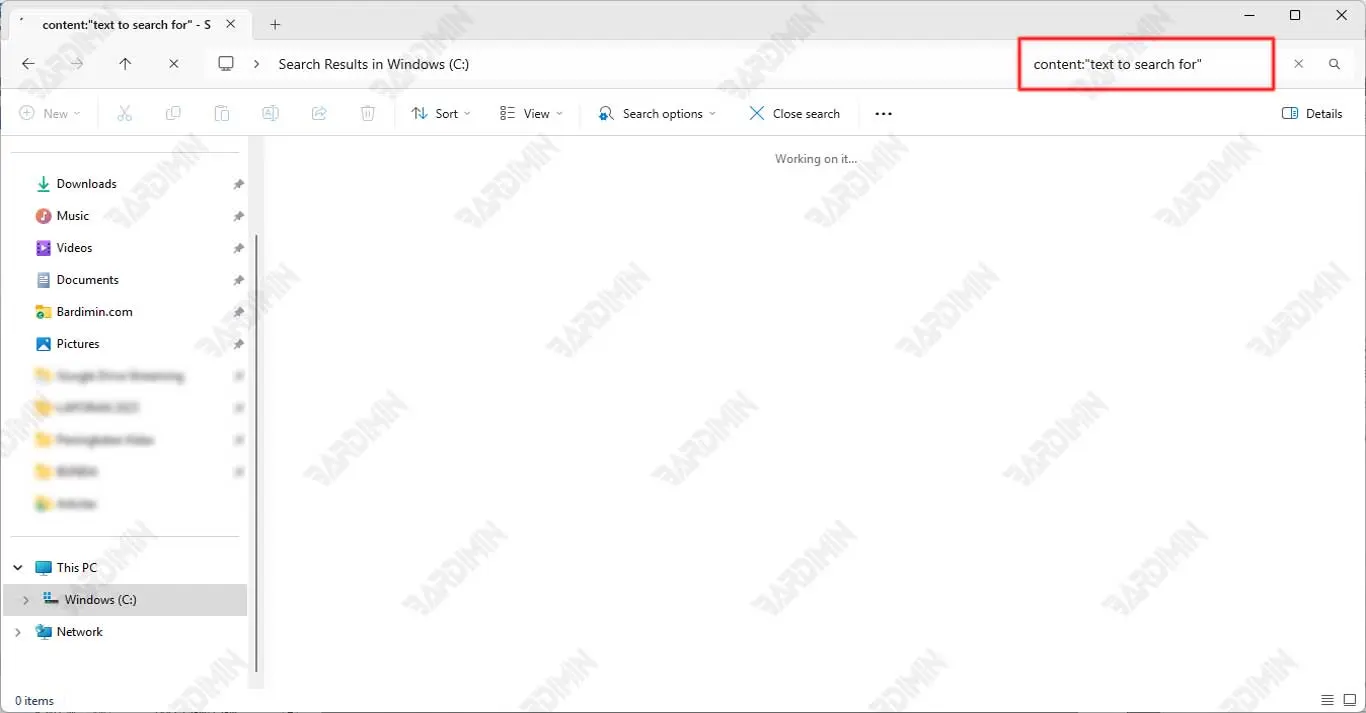The image size is (1366, 713).
Task: Clear the search box text
Action: [1298, 64]
